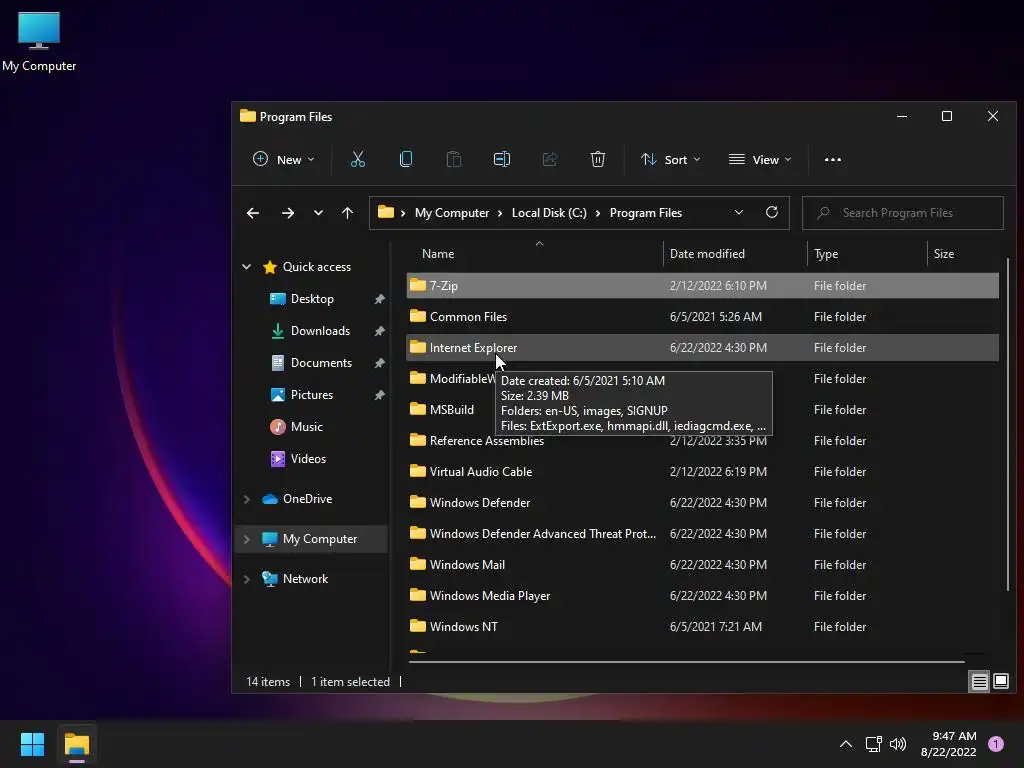This screenshot has height=768, width=1024.
Task: Unpin Documents using its pin icon
Action: tap(379, 363)
